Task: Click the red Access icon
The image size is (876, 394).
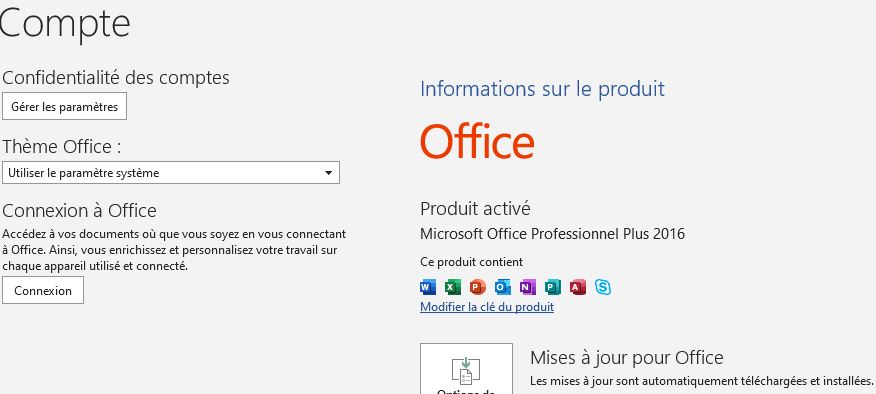Action: (578, 287)
